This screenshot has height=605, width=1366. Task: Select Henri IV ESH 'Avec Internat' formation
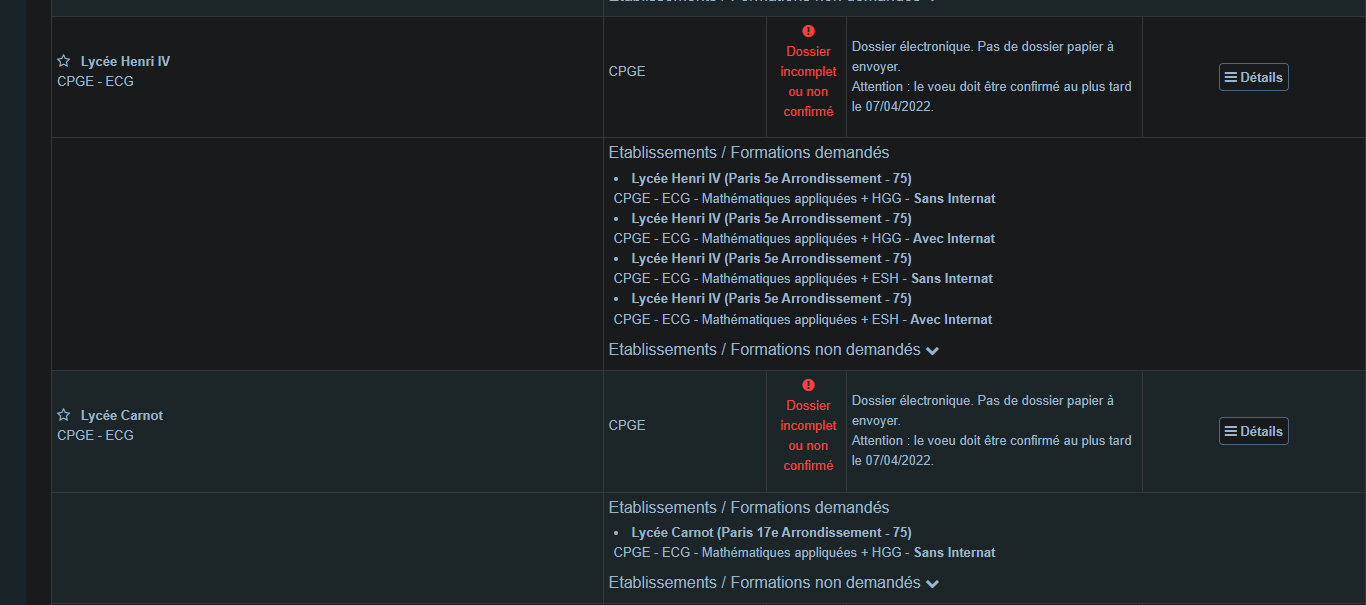(x=802, y=320)
